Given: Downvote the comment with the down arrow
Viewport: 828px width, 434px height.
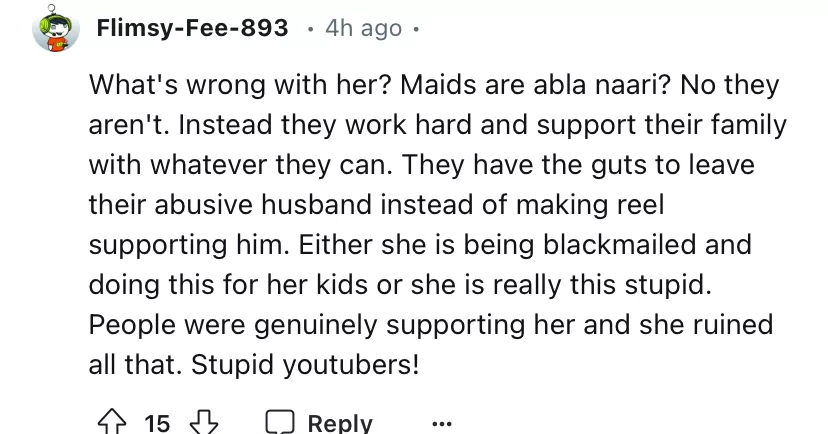Looking at the screenshot, I should tap(204, 423).
